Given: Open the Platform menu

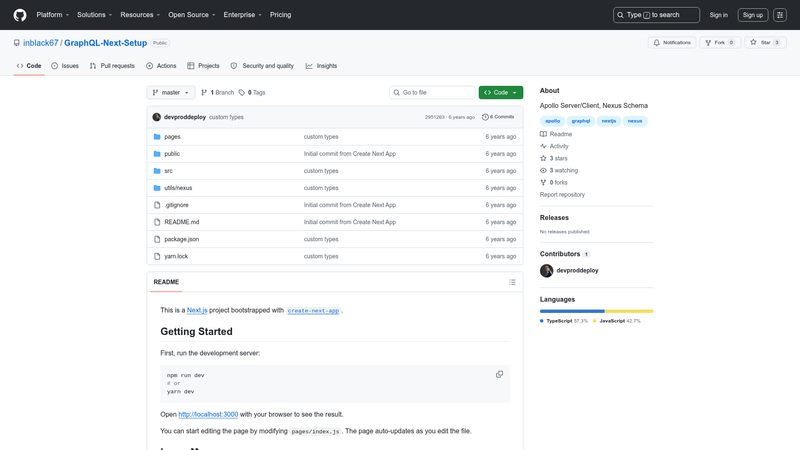Looking at the screenshot, I should point(53,15).
